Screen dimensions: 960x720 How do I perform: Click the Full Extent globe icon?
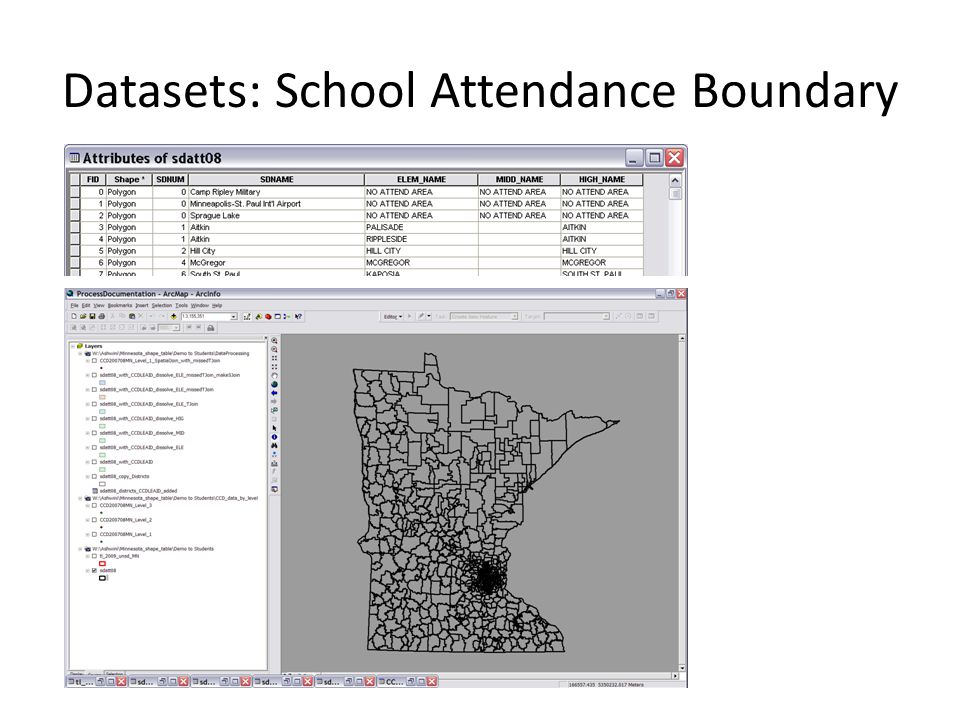(x=274, y=384)
